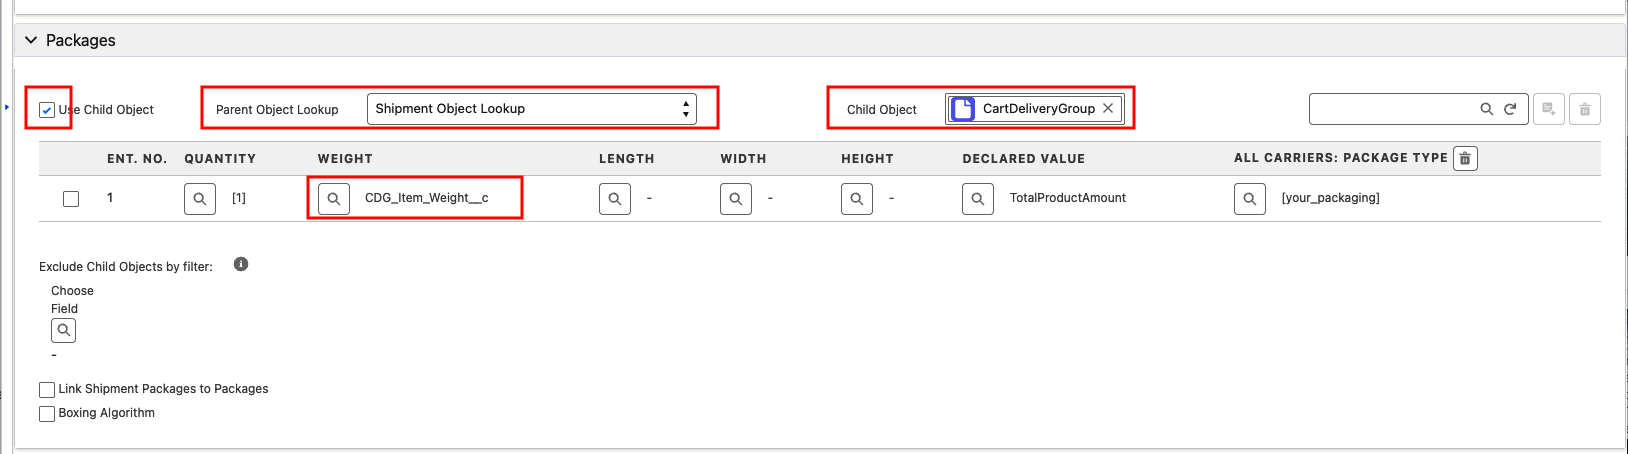This screenshot has width=1628, height=454.
Task: Open the Height field lookup icon
Action: pos(857,199)
